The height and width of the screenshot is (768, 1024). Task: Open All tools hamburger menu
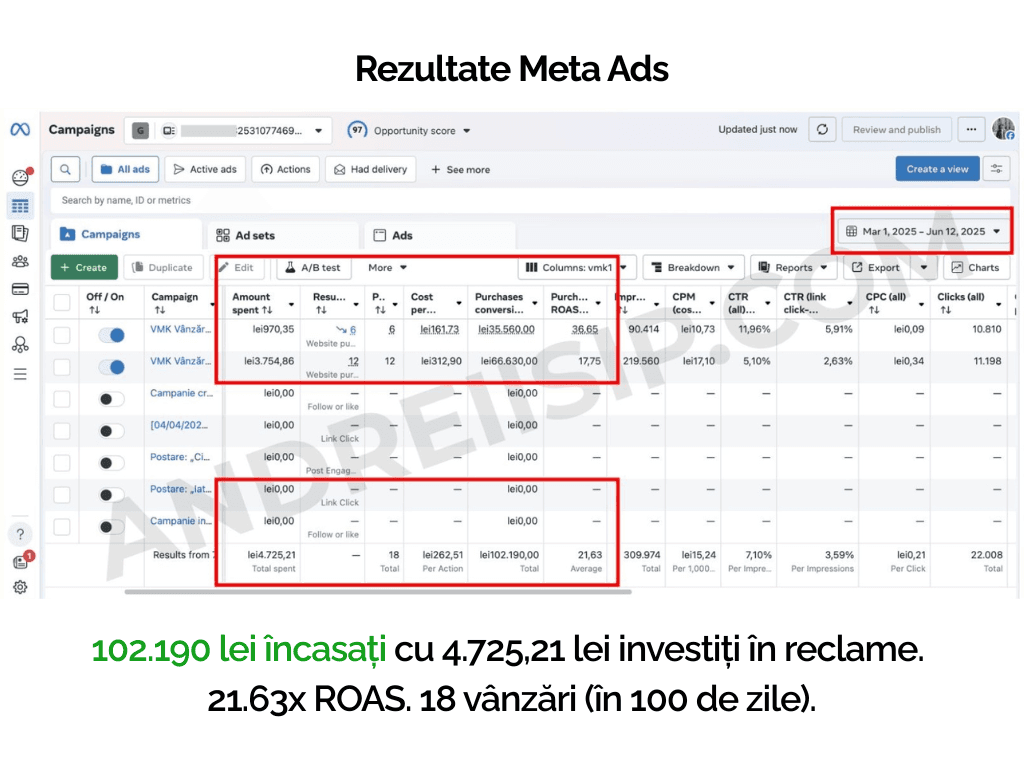click(20, 374)
